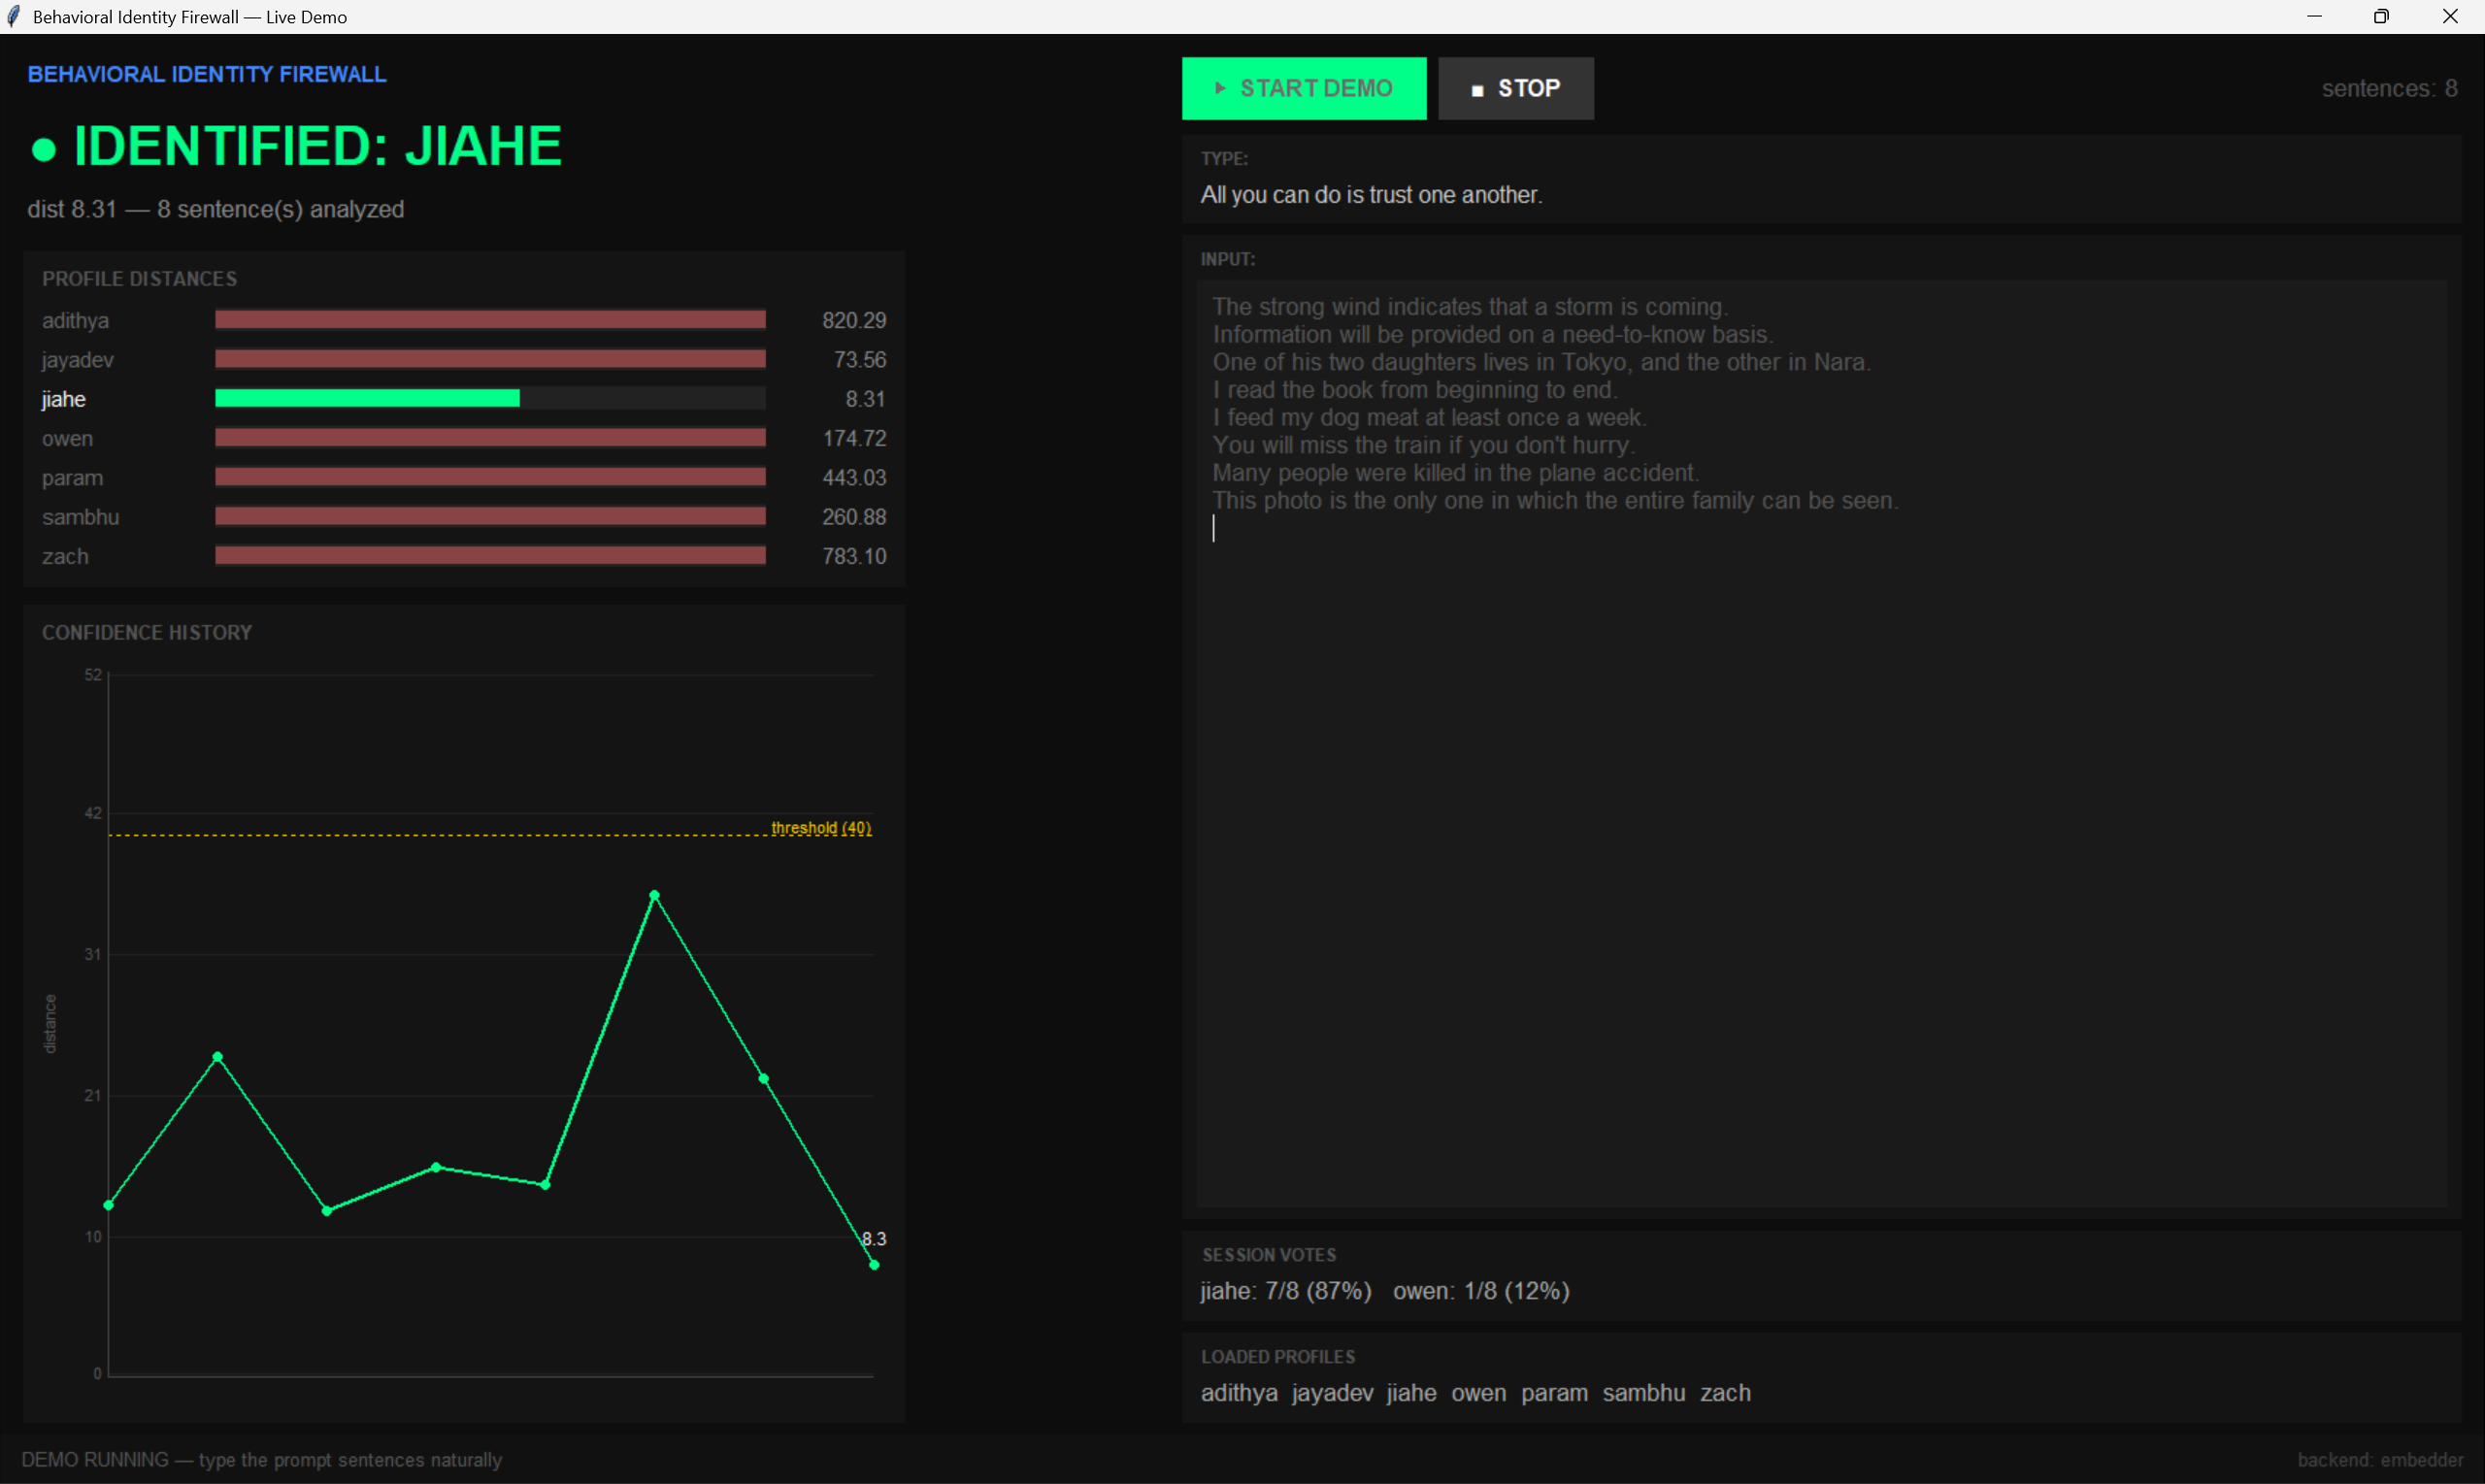The image size is (2485, 1484).
Task: Click the threshold (40) label on chart
Action: coord(820,827)
